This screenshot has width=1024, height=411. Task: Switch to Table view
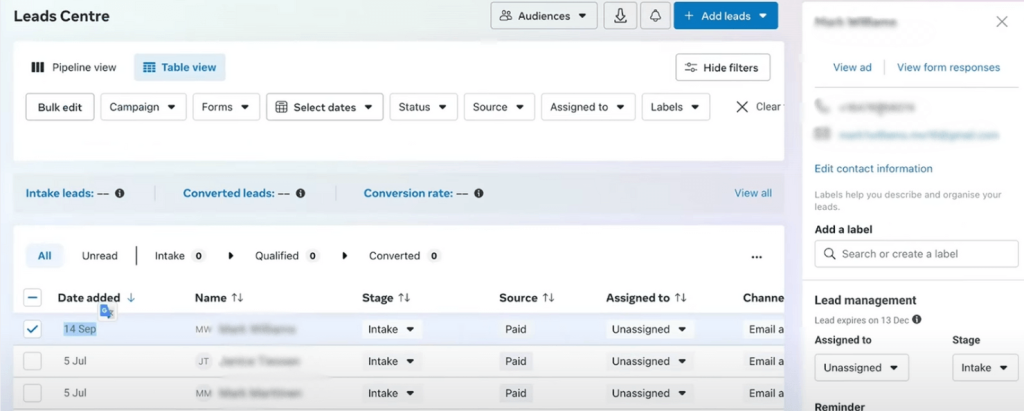click(x=180, y=67)
